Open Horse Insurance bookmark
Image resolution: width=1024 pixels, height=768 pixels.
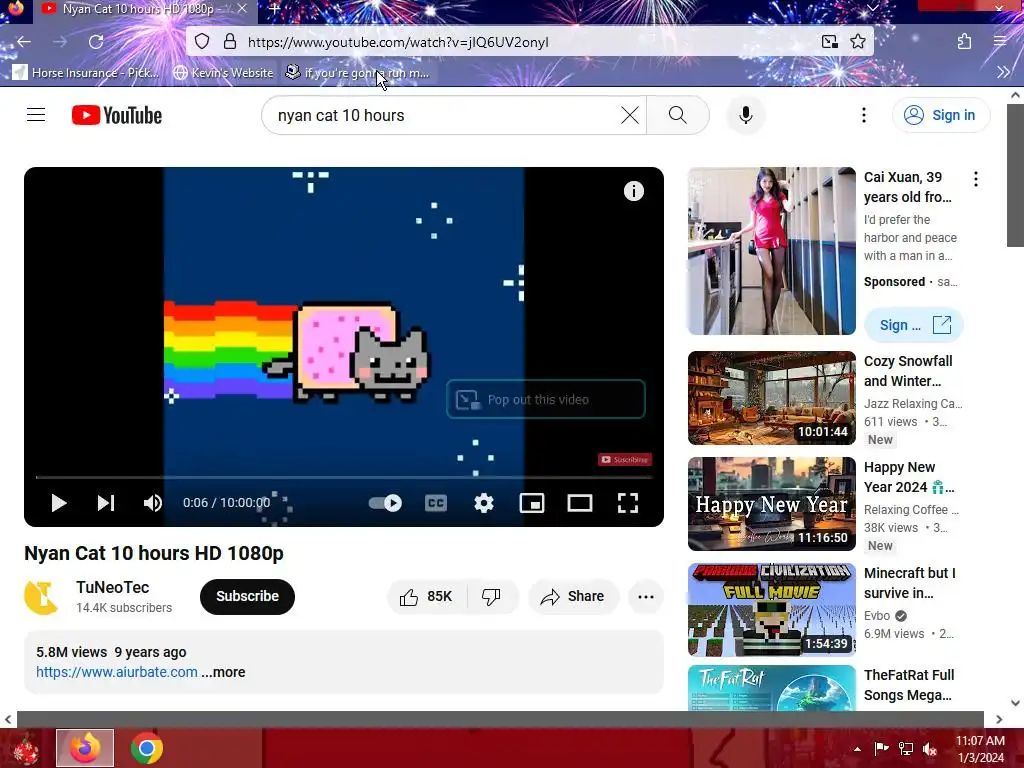pyautogui.click(x=86, y=72)
